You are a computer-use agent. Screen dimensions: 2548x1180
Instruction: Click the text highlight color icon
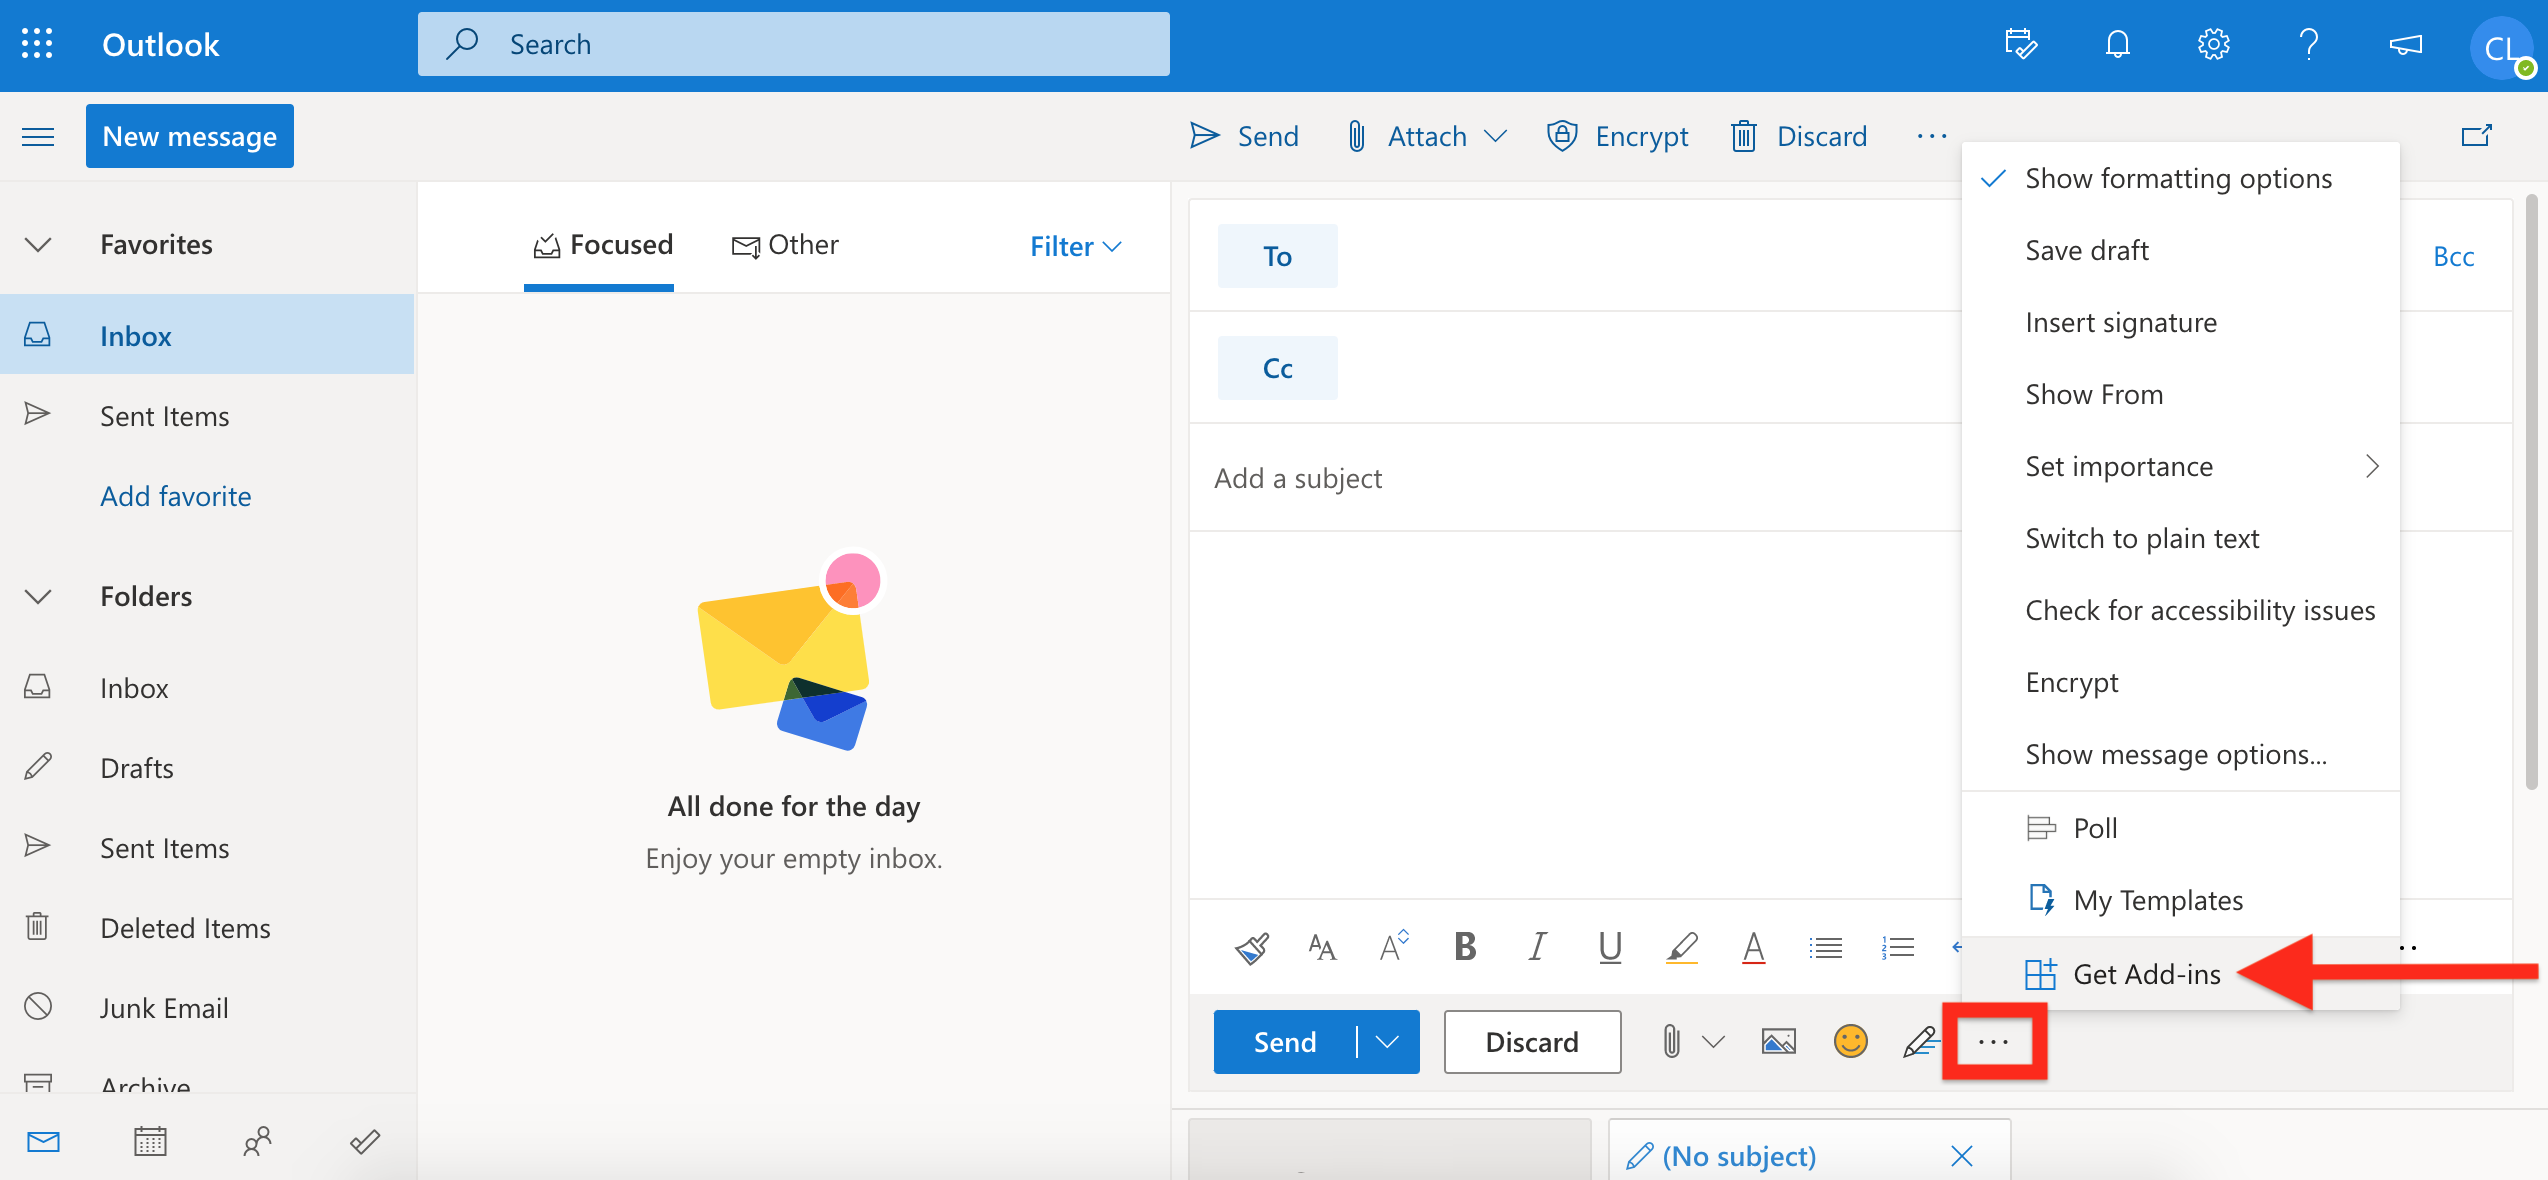point(1682,948)
